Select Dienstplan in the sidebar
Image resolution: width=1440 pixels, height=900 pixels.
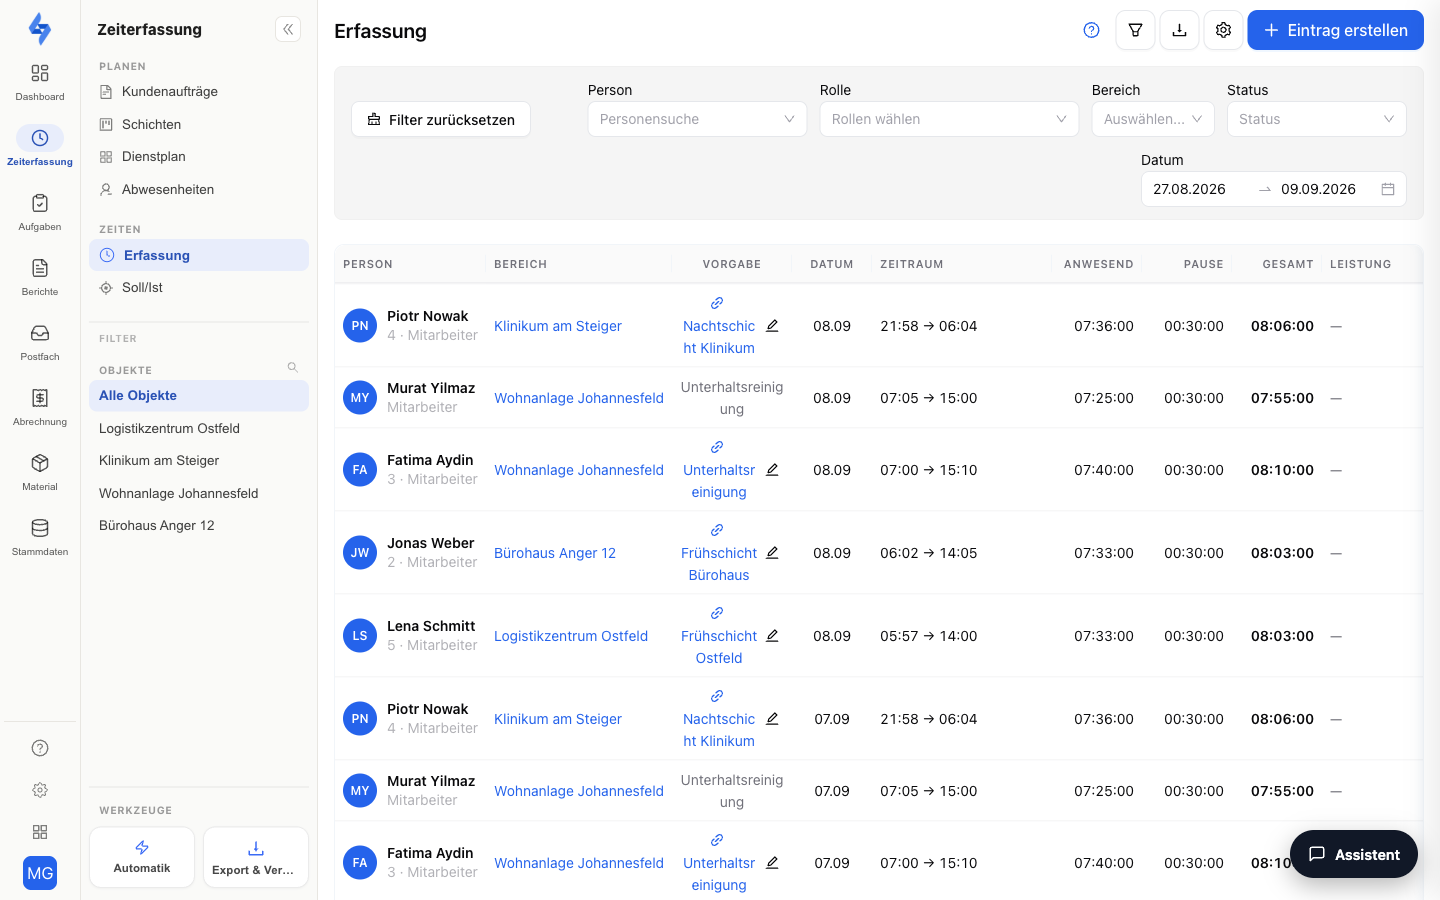(199, 156)
